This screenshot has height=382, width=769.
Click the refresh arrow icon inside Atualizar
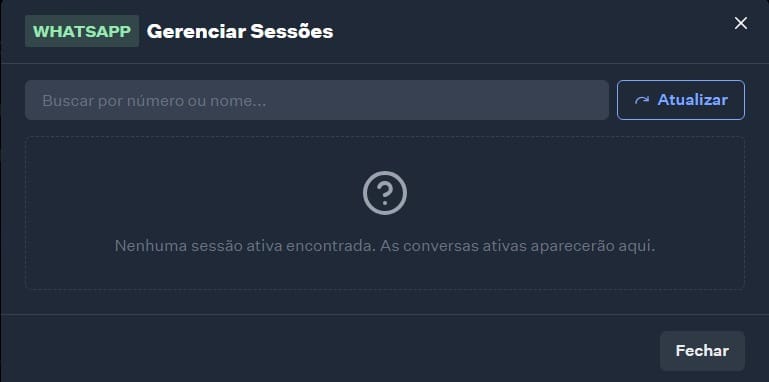[x=641, y=101]
